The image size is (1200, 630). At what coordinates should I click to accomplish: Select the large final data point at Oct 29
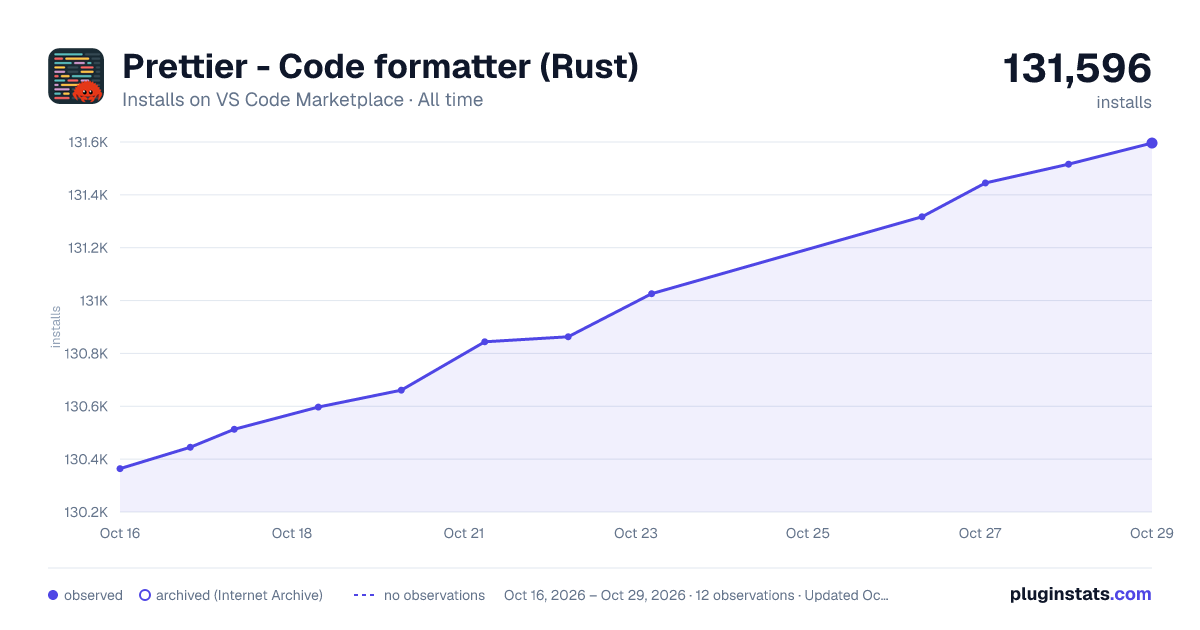(x=1152, y=143)
